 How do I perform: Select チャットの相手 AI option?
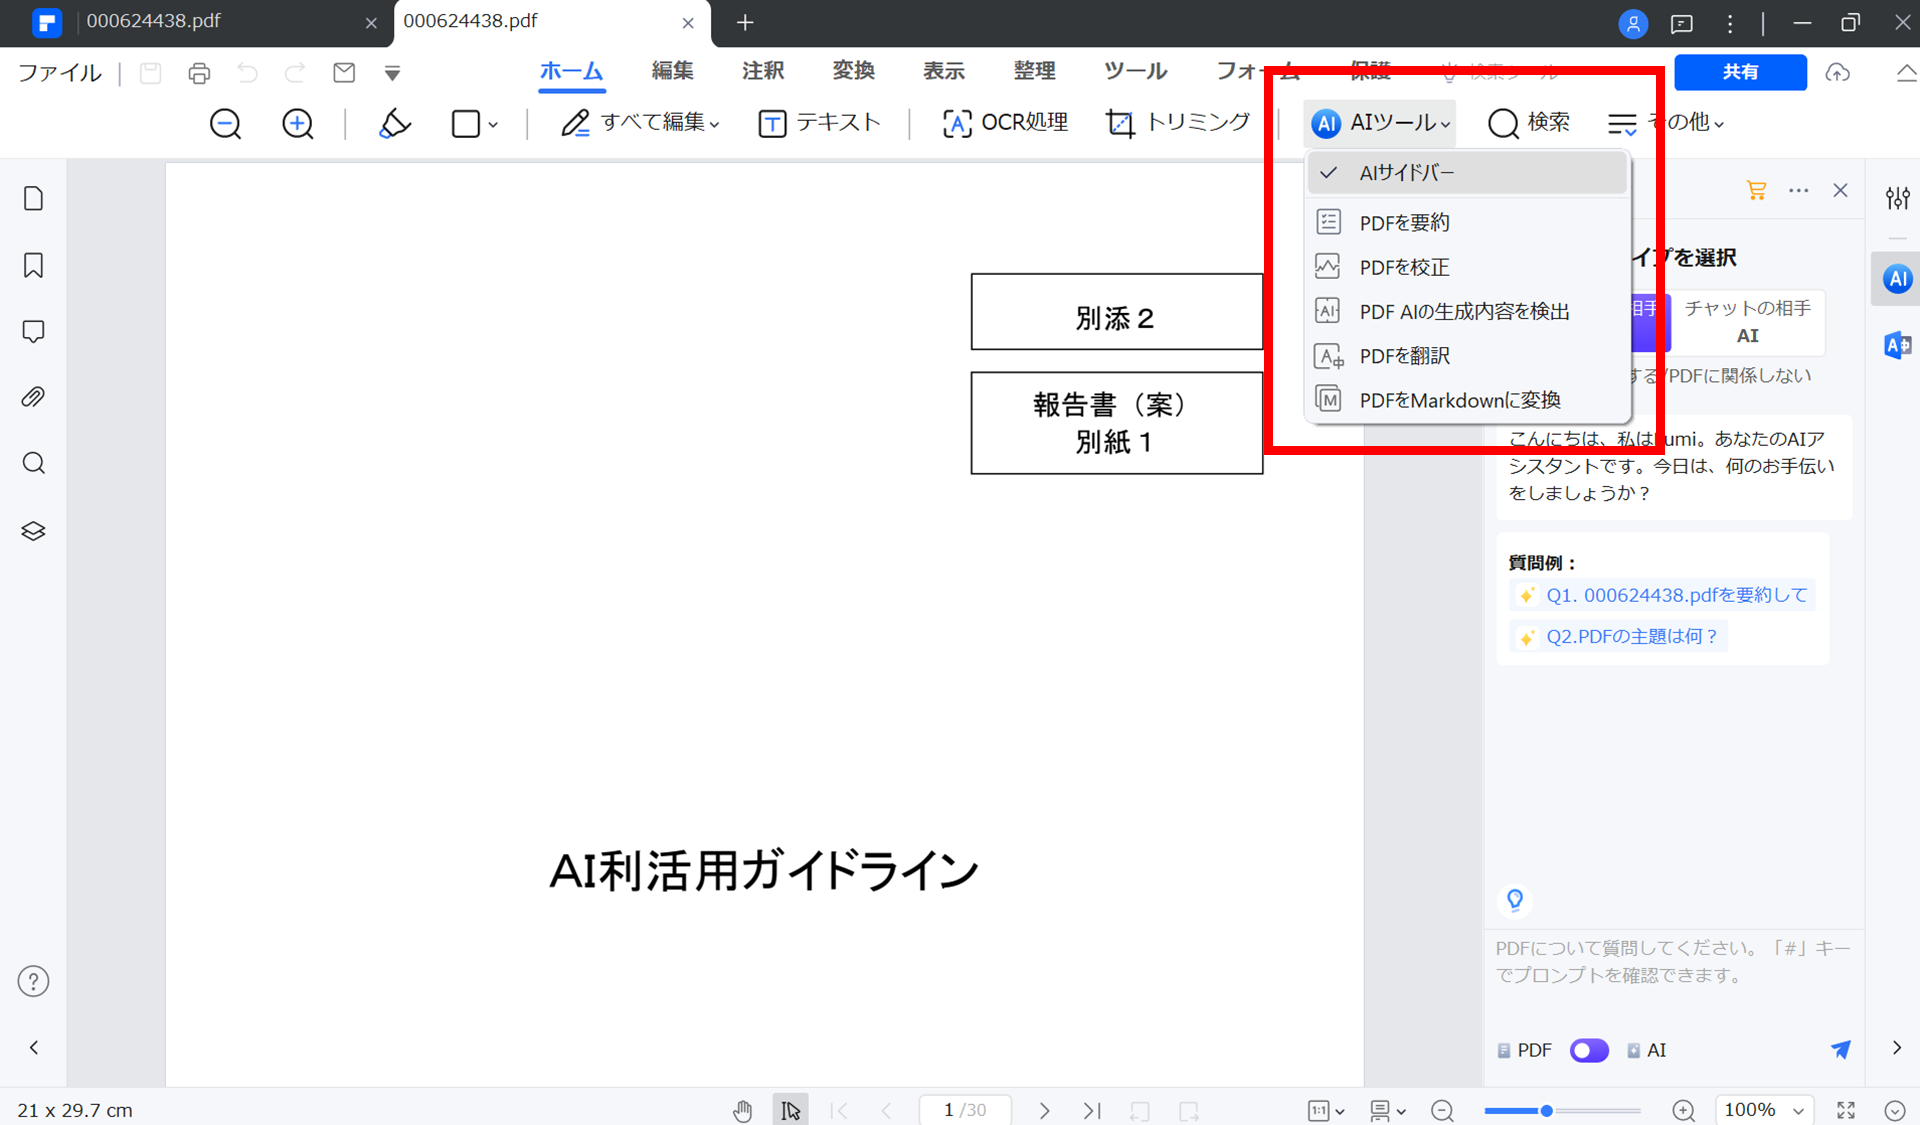(x=1746, y=321)
